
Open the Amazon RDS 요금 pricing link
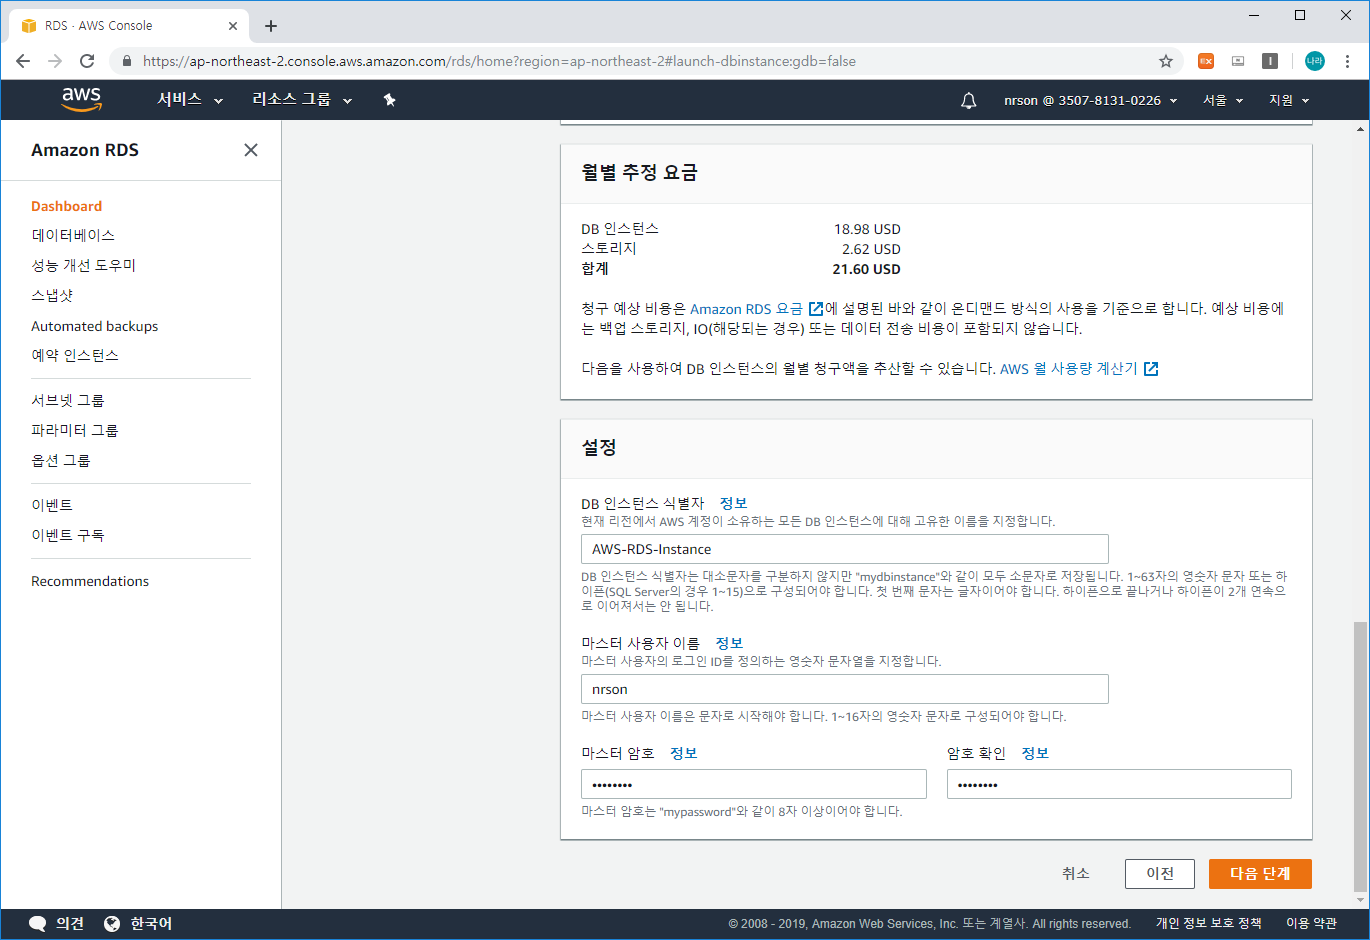click(x=756, y=309)
